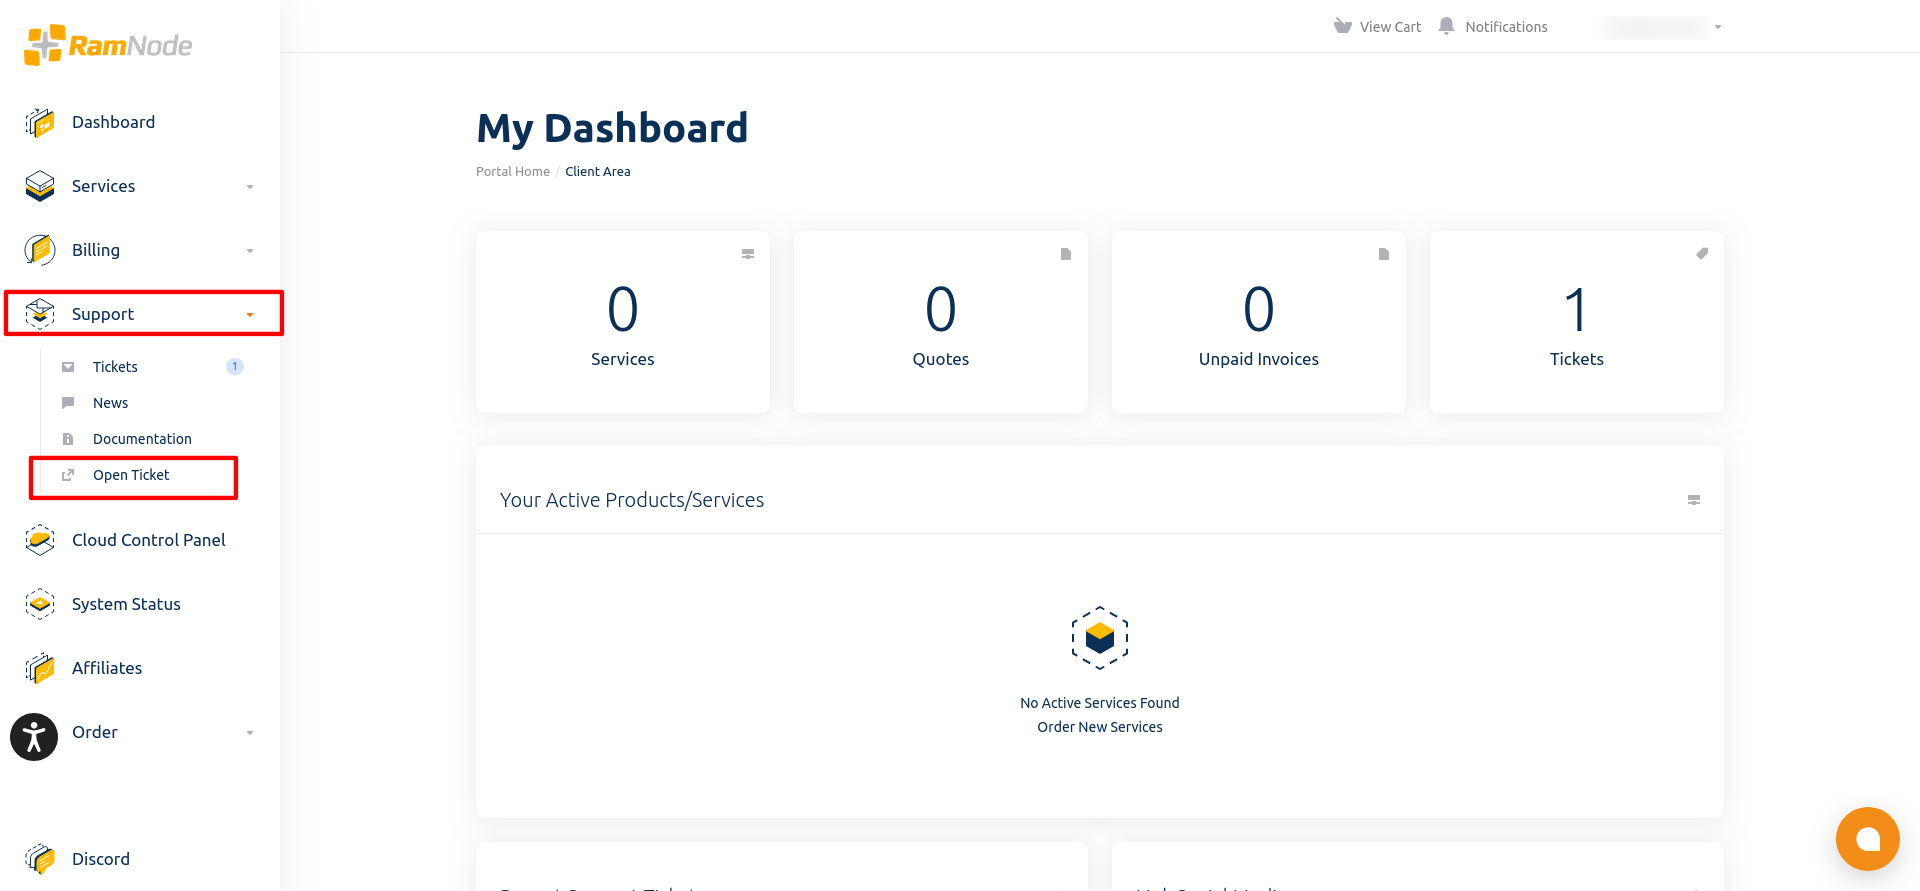Click the Notifications bell icon
The image size is (1920, 891).
click(x=1446, y=26)
